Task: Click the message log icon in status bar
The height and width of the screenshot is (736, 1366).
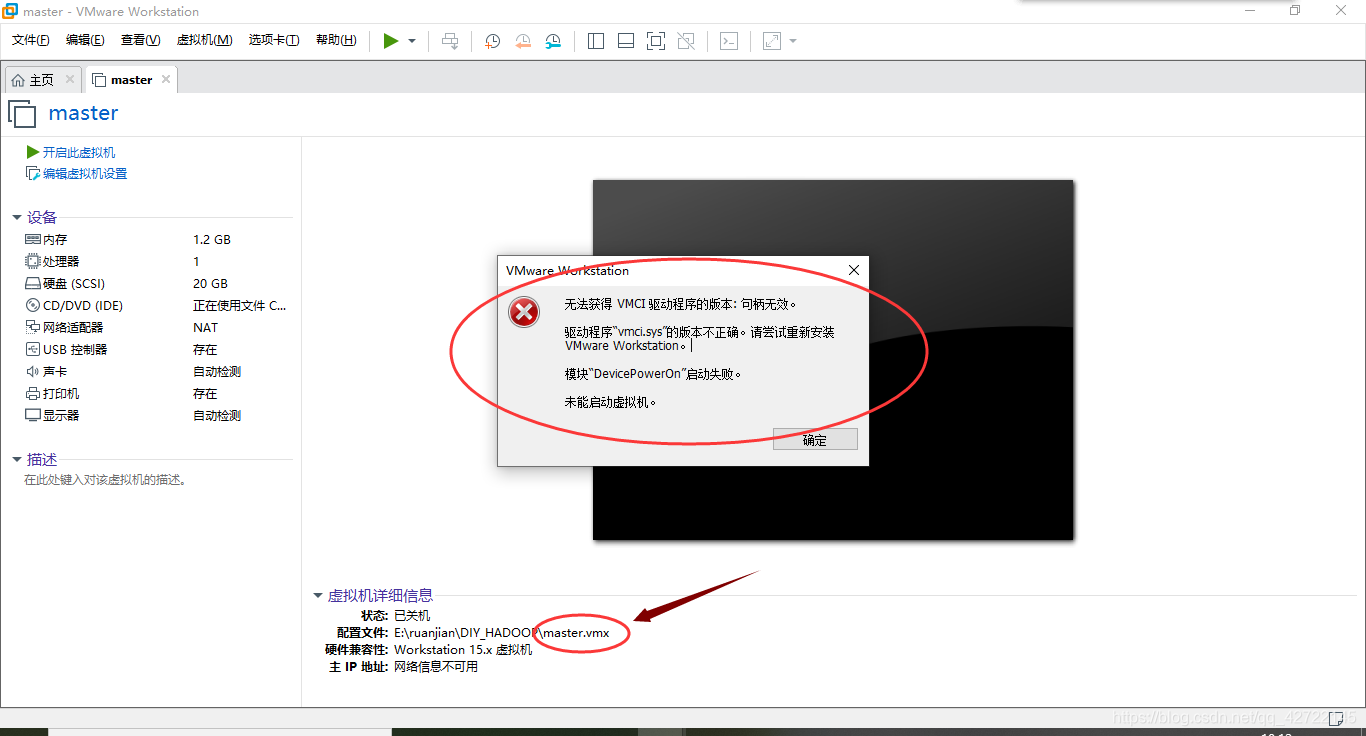Action: pyautogui.click(x=1336, y=719)
